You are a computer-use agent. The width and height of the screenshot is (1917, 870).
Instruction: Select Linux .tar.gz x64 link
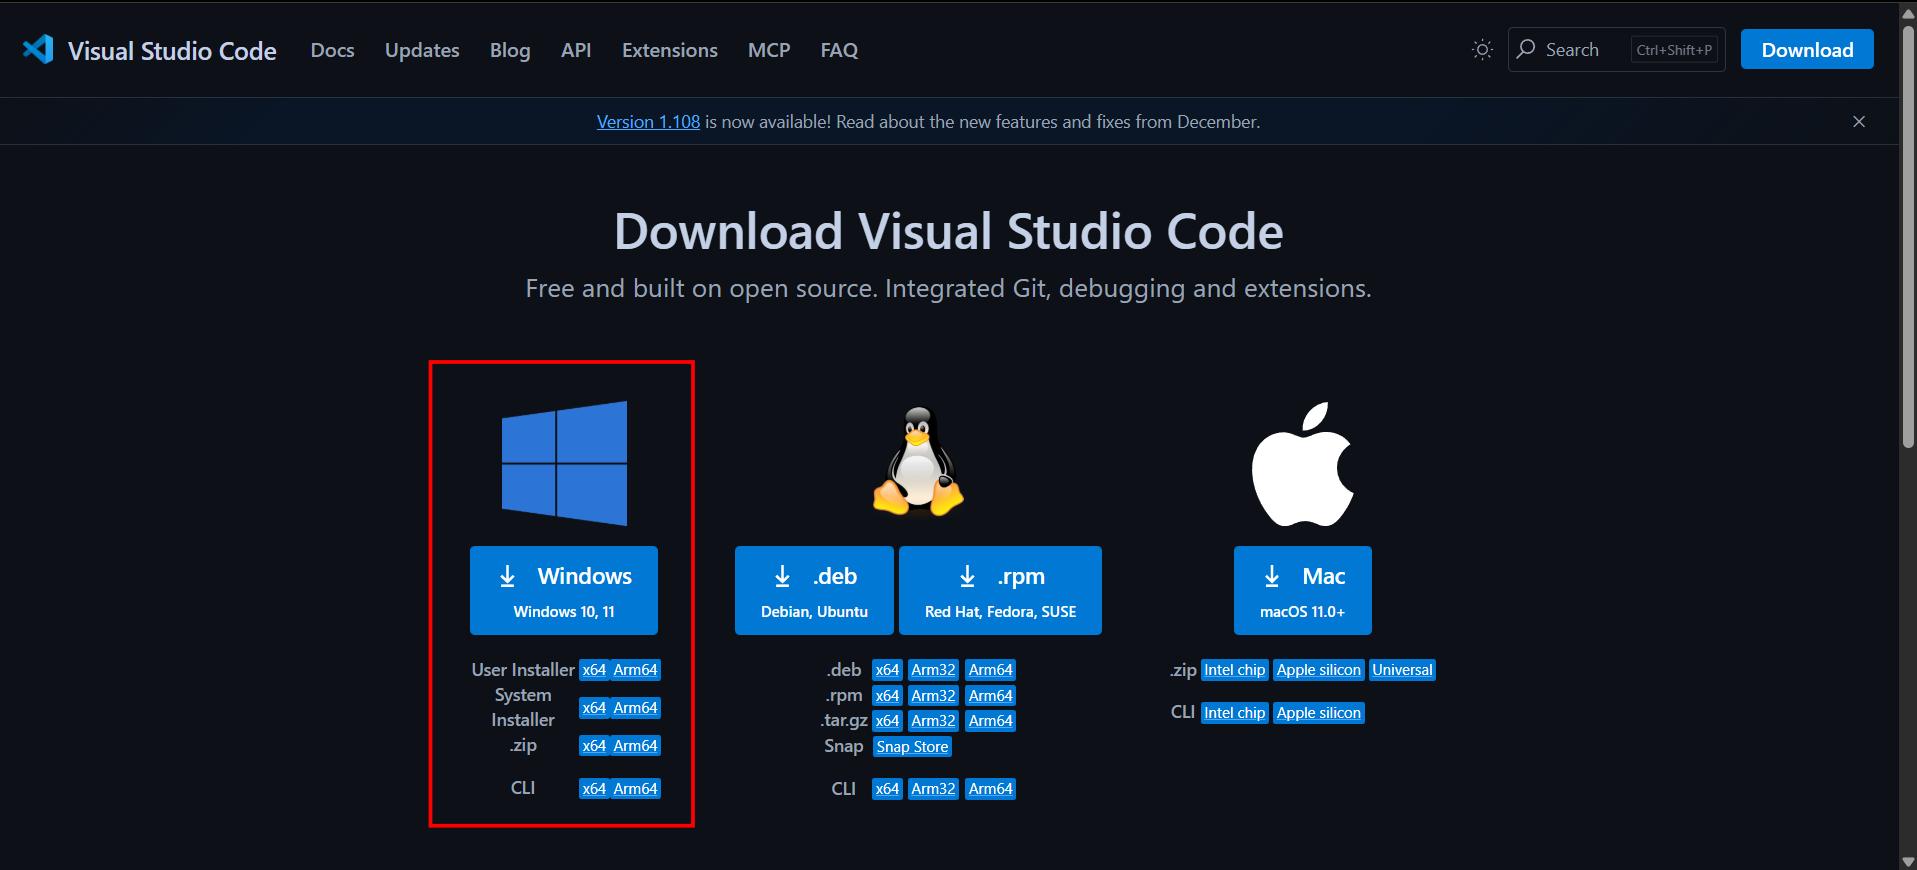coord(887,721)
